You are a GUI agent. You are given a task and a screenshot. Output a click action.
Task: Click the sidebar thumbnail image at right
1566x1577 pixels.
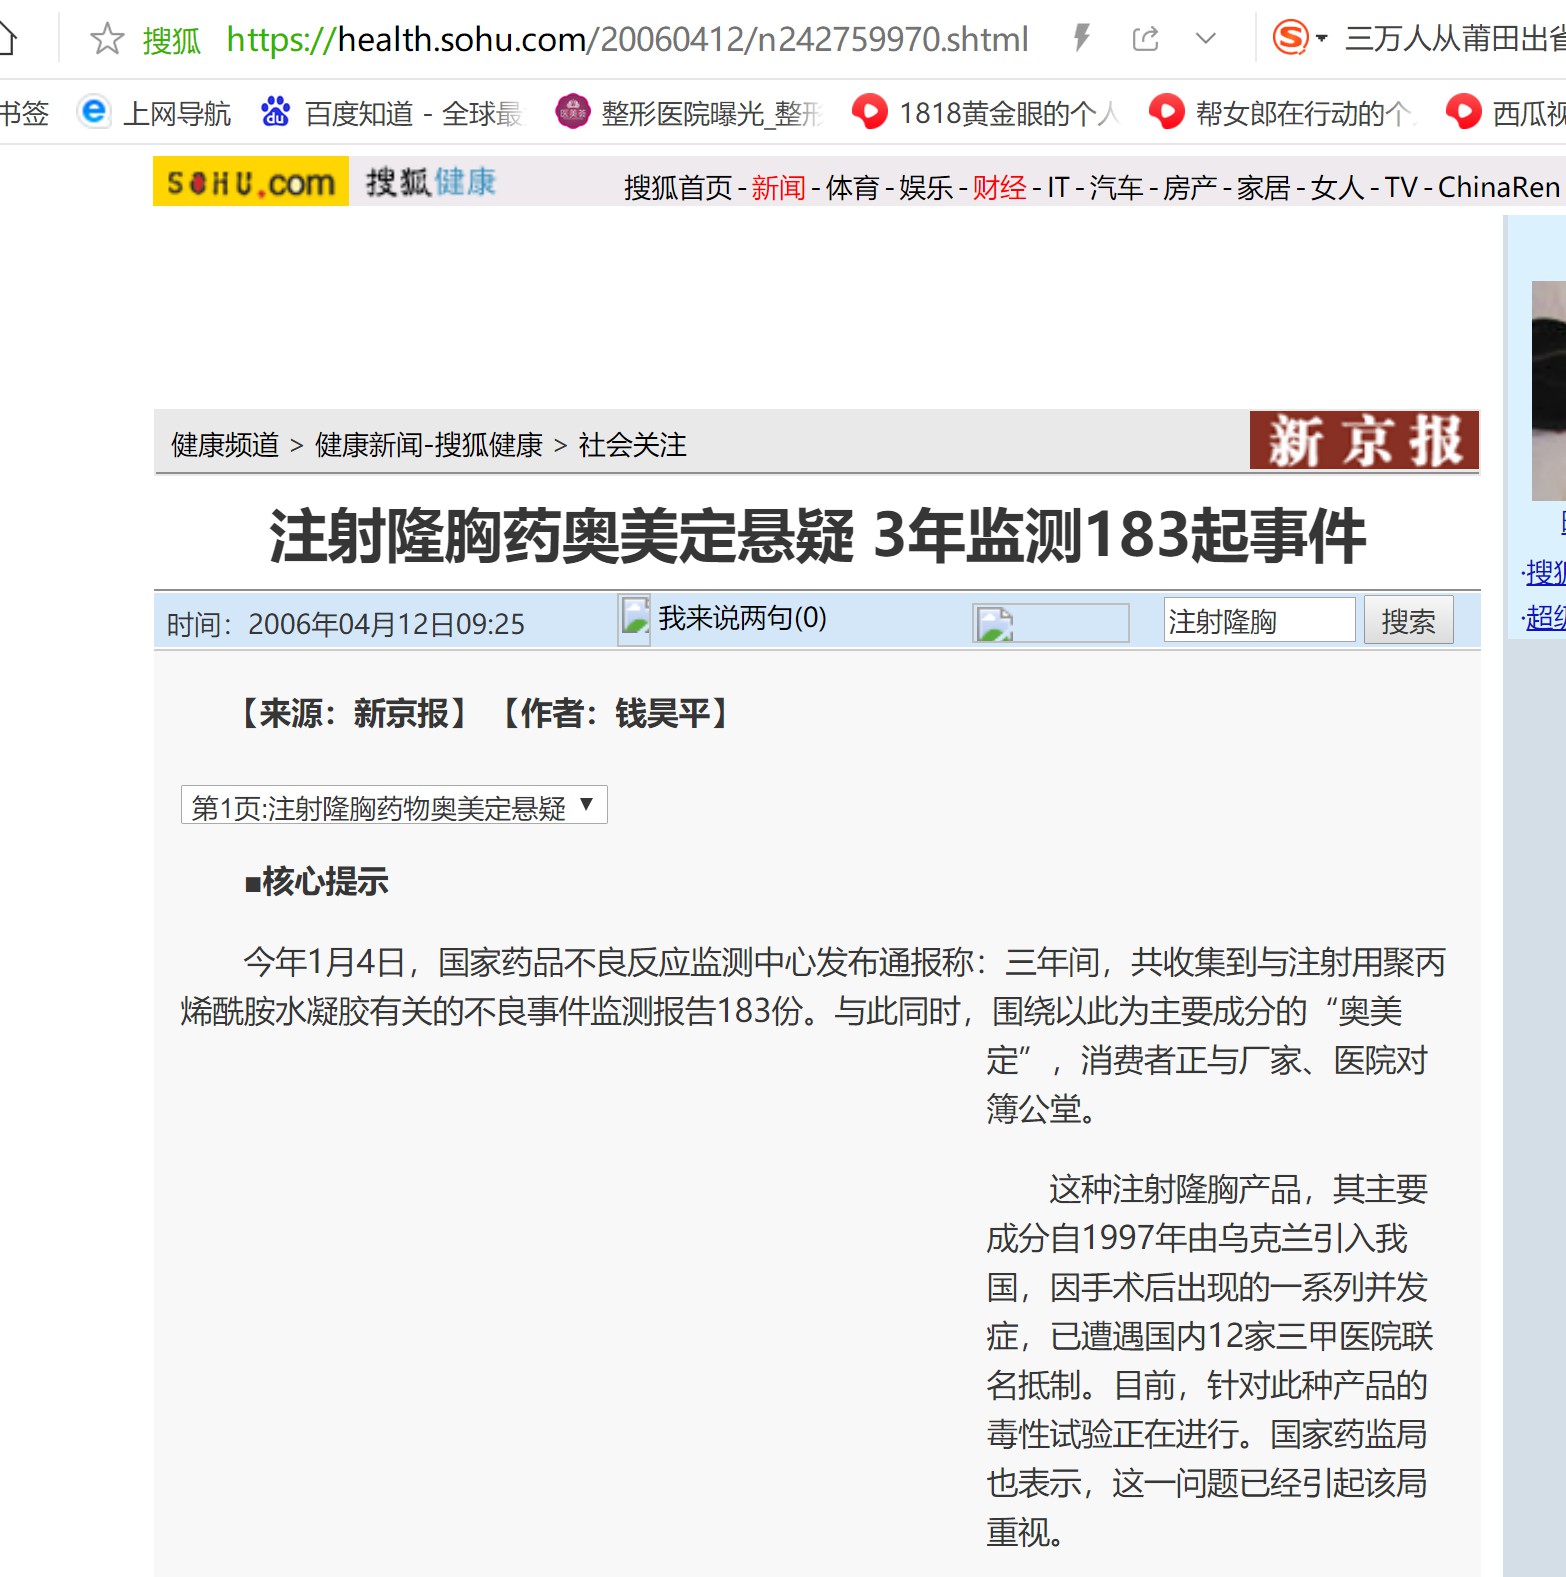(1549, 390)
